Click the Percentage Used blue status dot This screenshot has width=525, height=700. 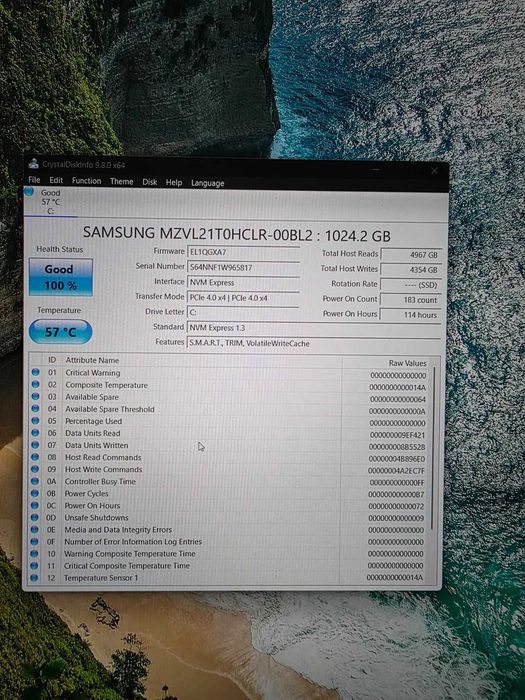(35, 421)
